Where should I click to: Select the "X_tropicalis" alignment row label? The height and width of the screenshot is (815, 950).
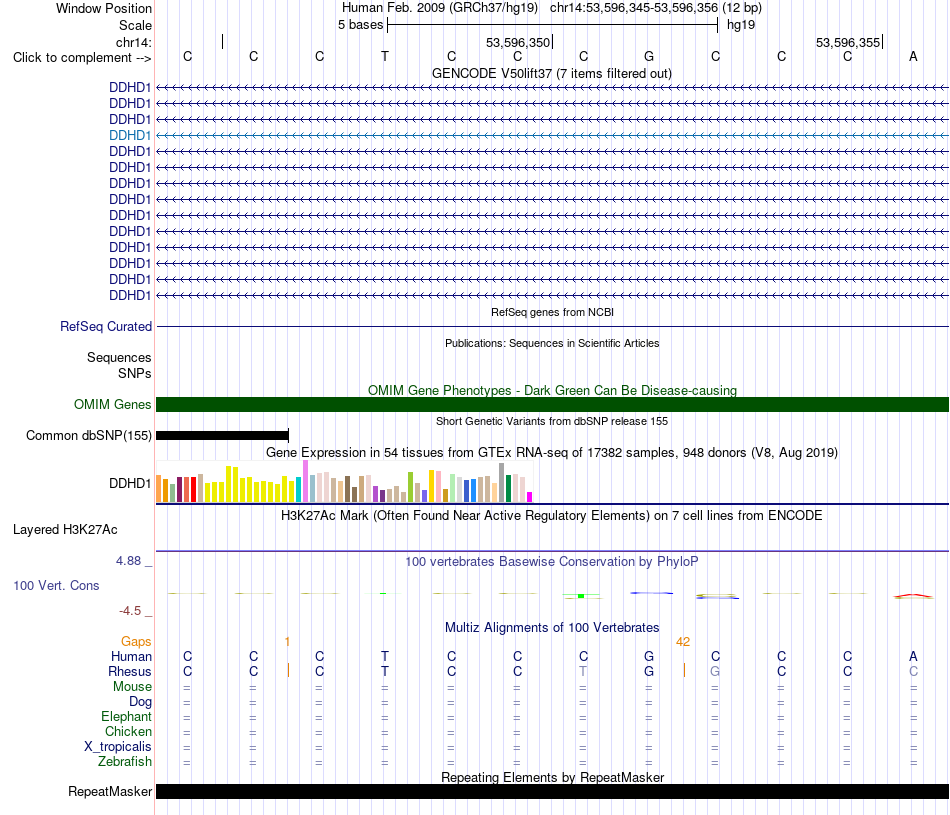(x=118, y=747)
